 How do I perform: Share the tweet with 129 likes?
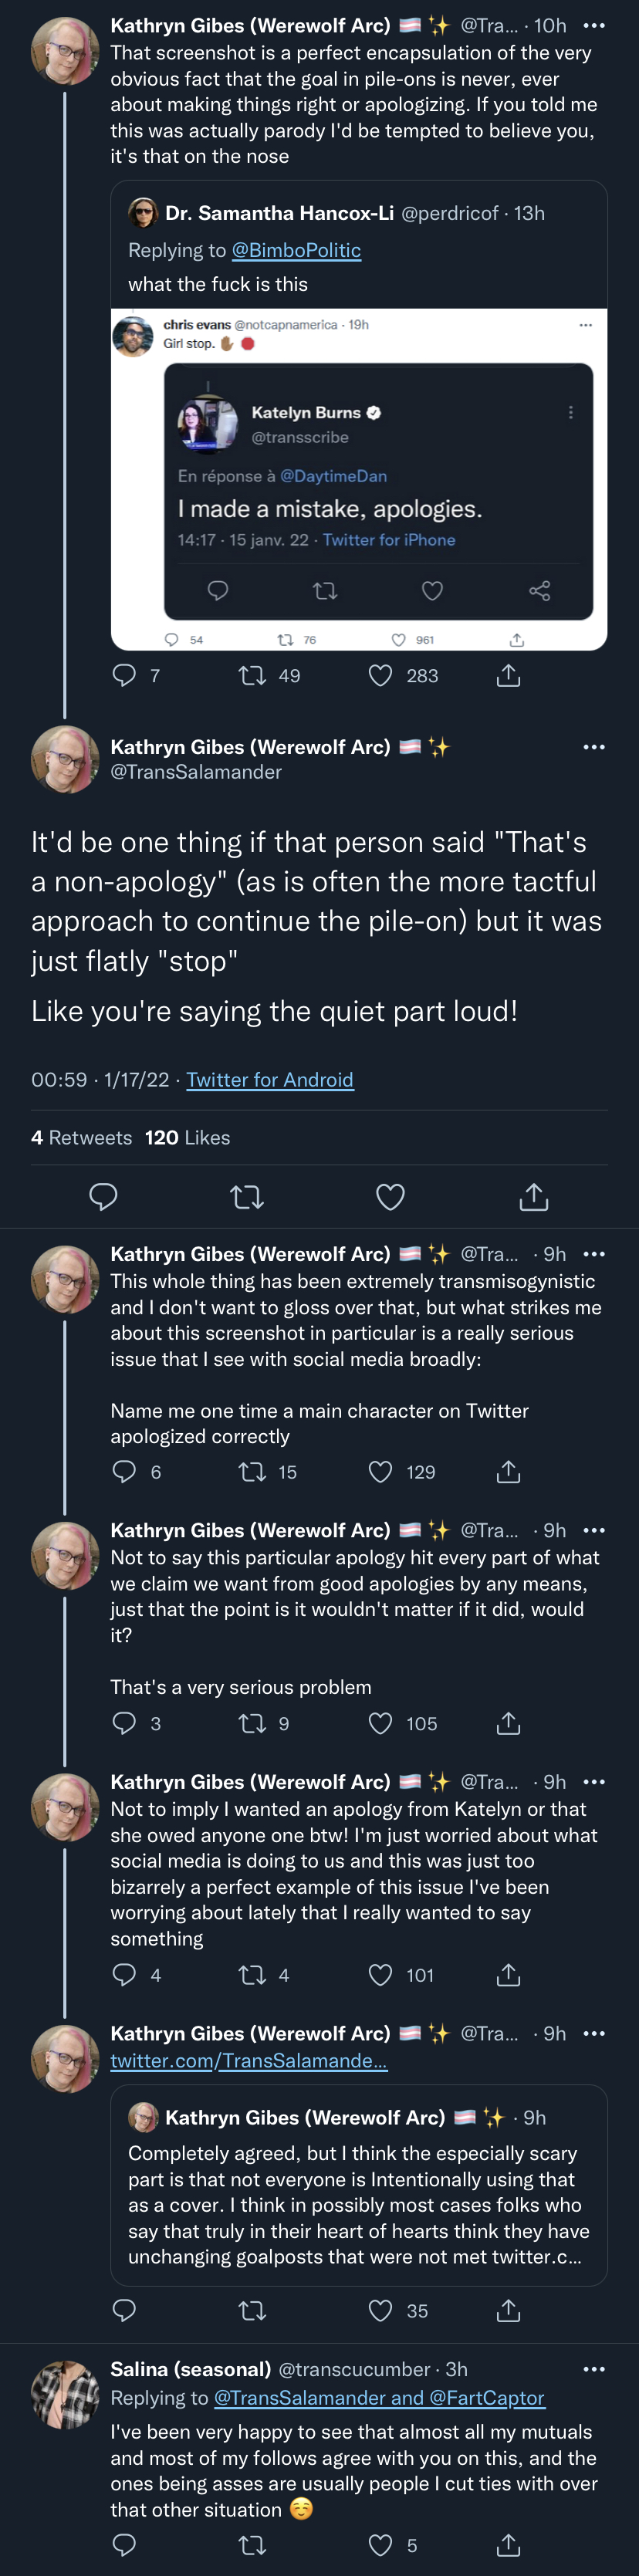click(508, 1472)
